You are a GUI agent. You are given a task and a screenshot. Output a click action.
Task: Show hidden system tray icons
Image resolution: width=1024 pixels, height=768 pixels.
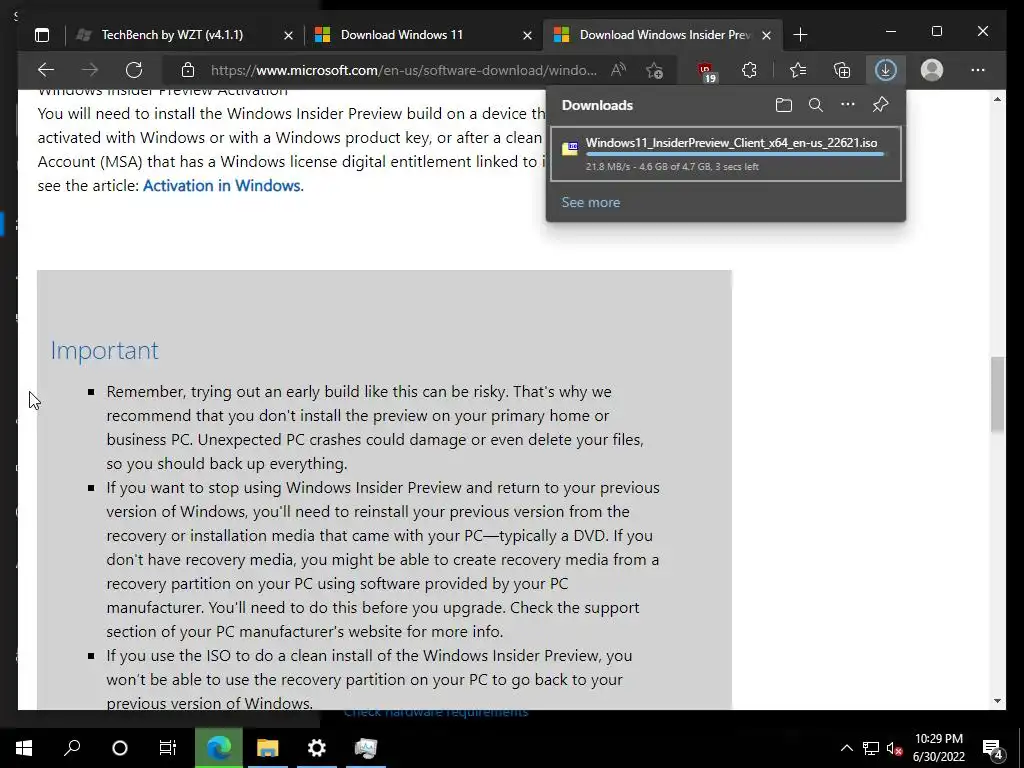[846, 748]
